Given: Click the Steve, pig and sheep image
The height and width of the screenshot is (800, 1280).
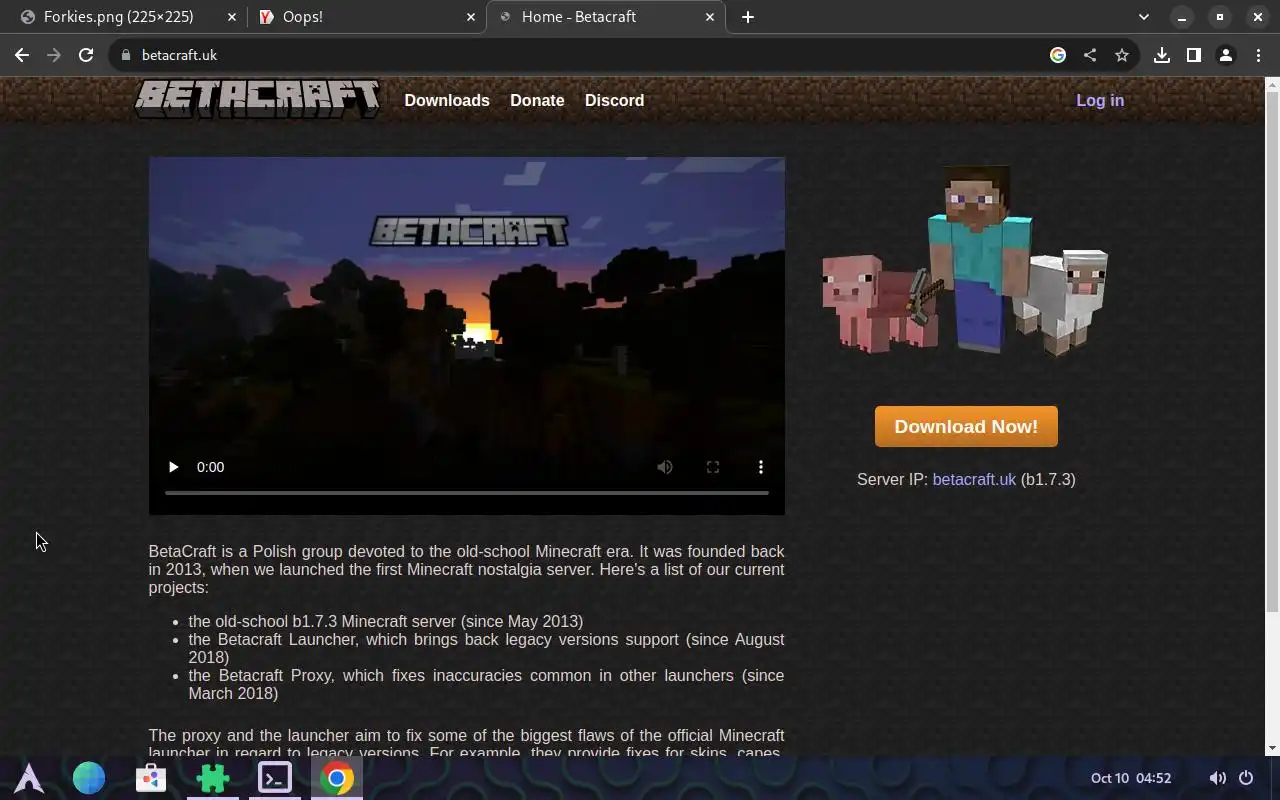Looking at the screenshot, I should (x=965, y=260).
